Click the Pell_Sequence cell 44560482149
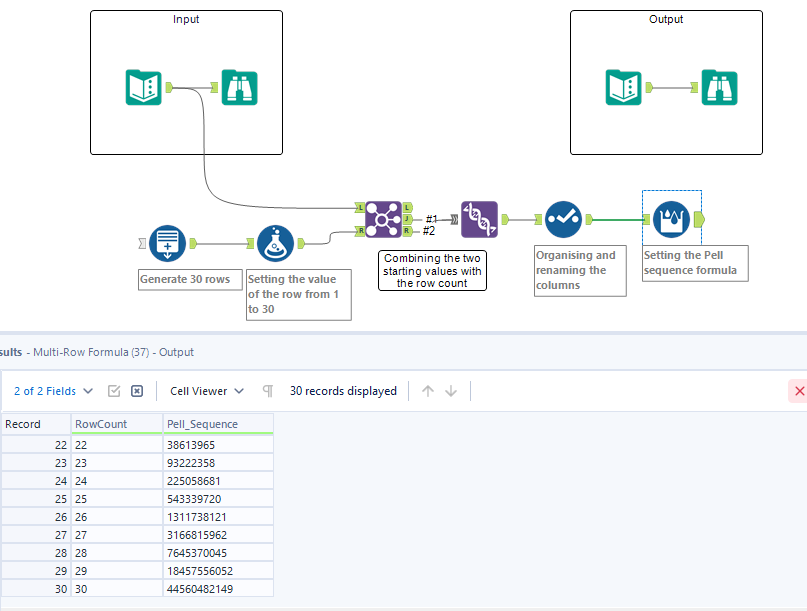 click(218, 589)
